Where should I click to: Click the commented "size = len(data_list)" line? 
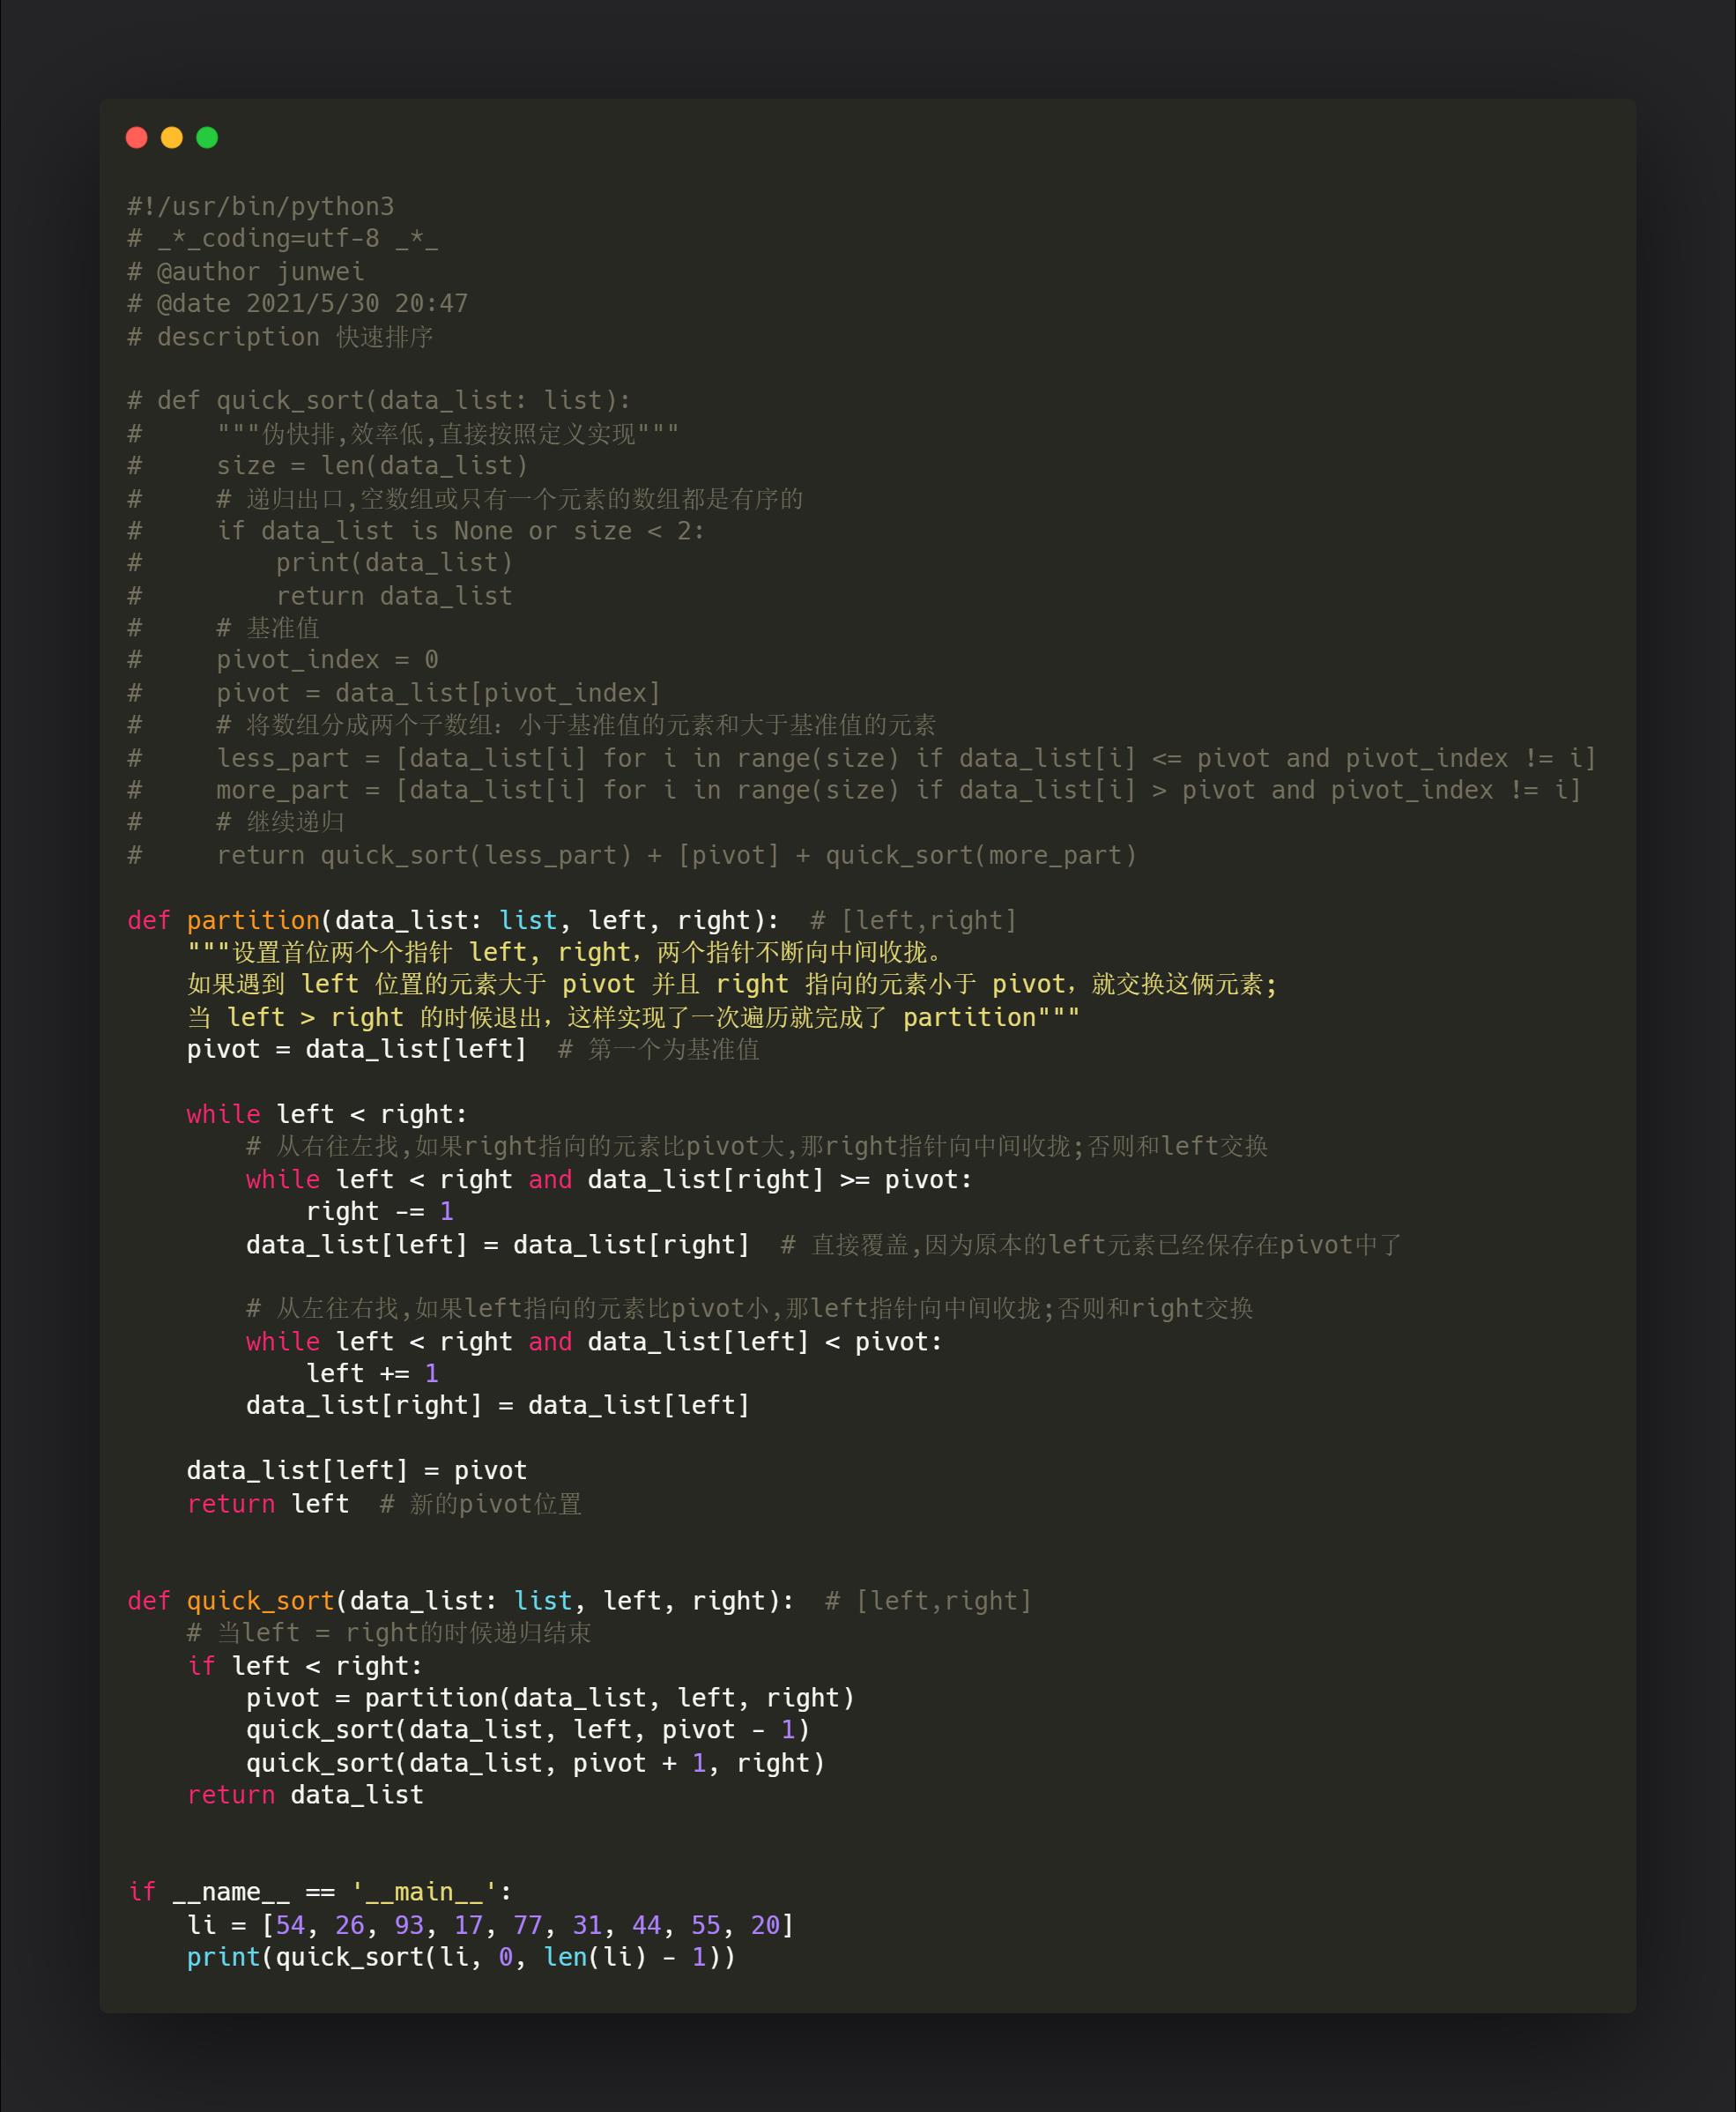click(x=372, y=465)
